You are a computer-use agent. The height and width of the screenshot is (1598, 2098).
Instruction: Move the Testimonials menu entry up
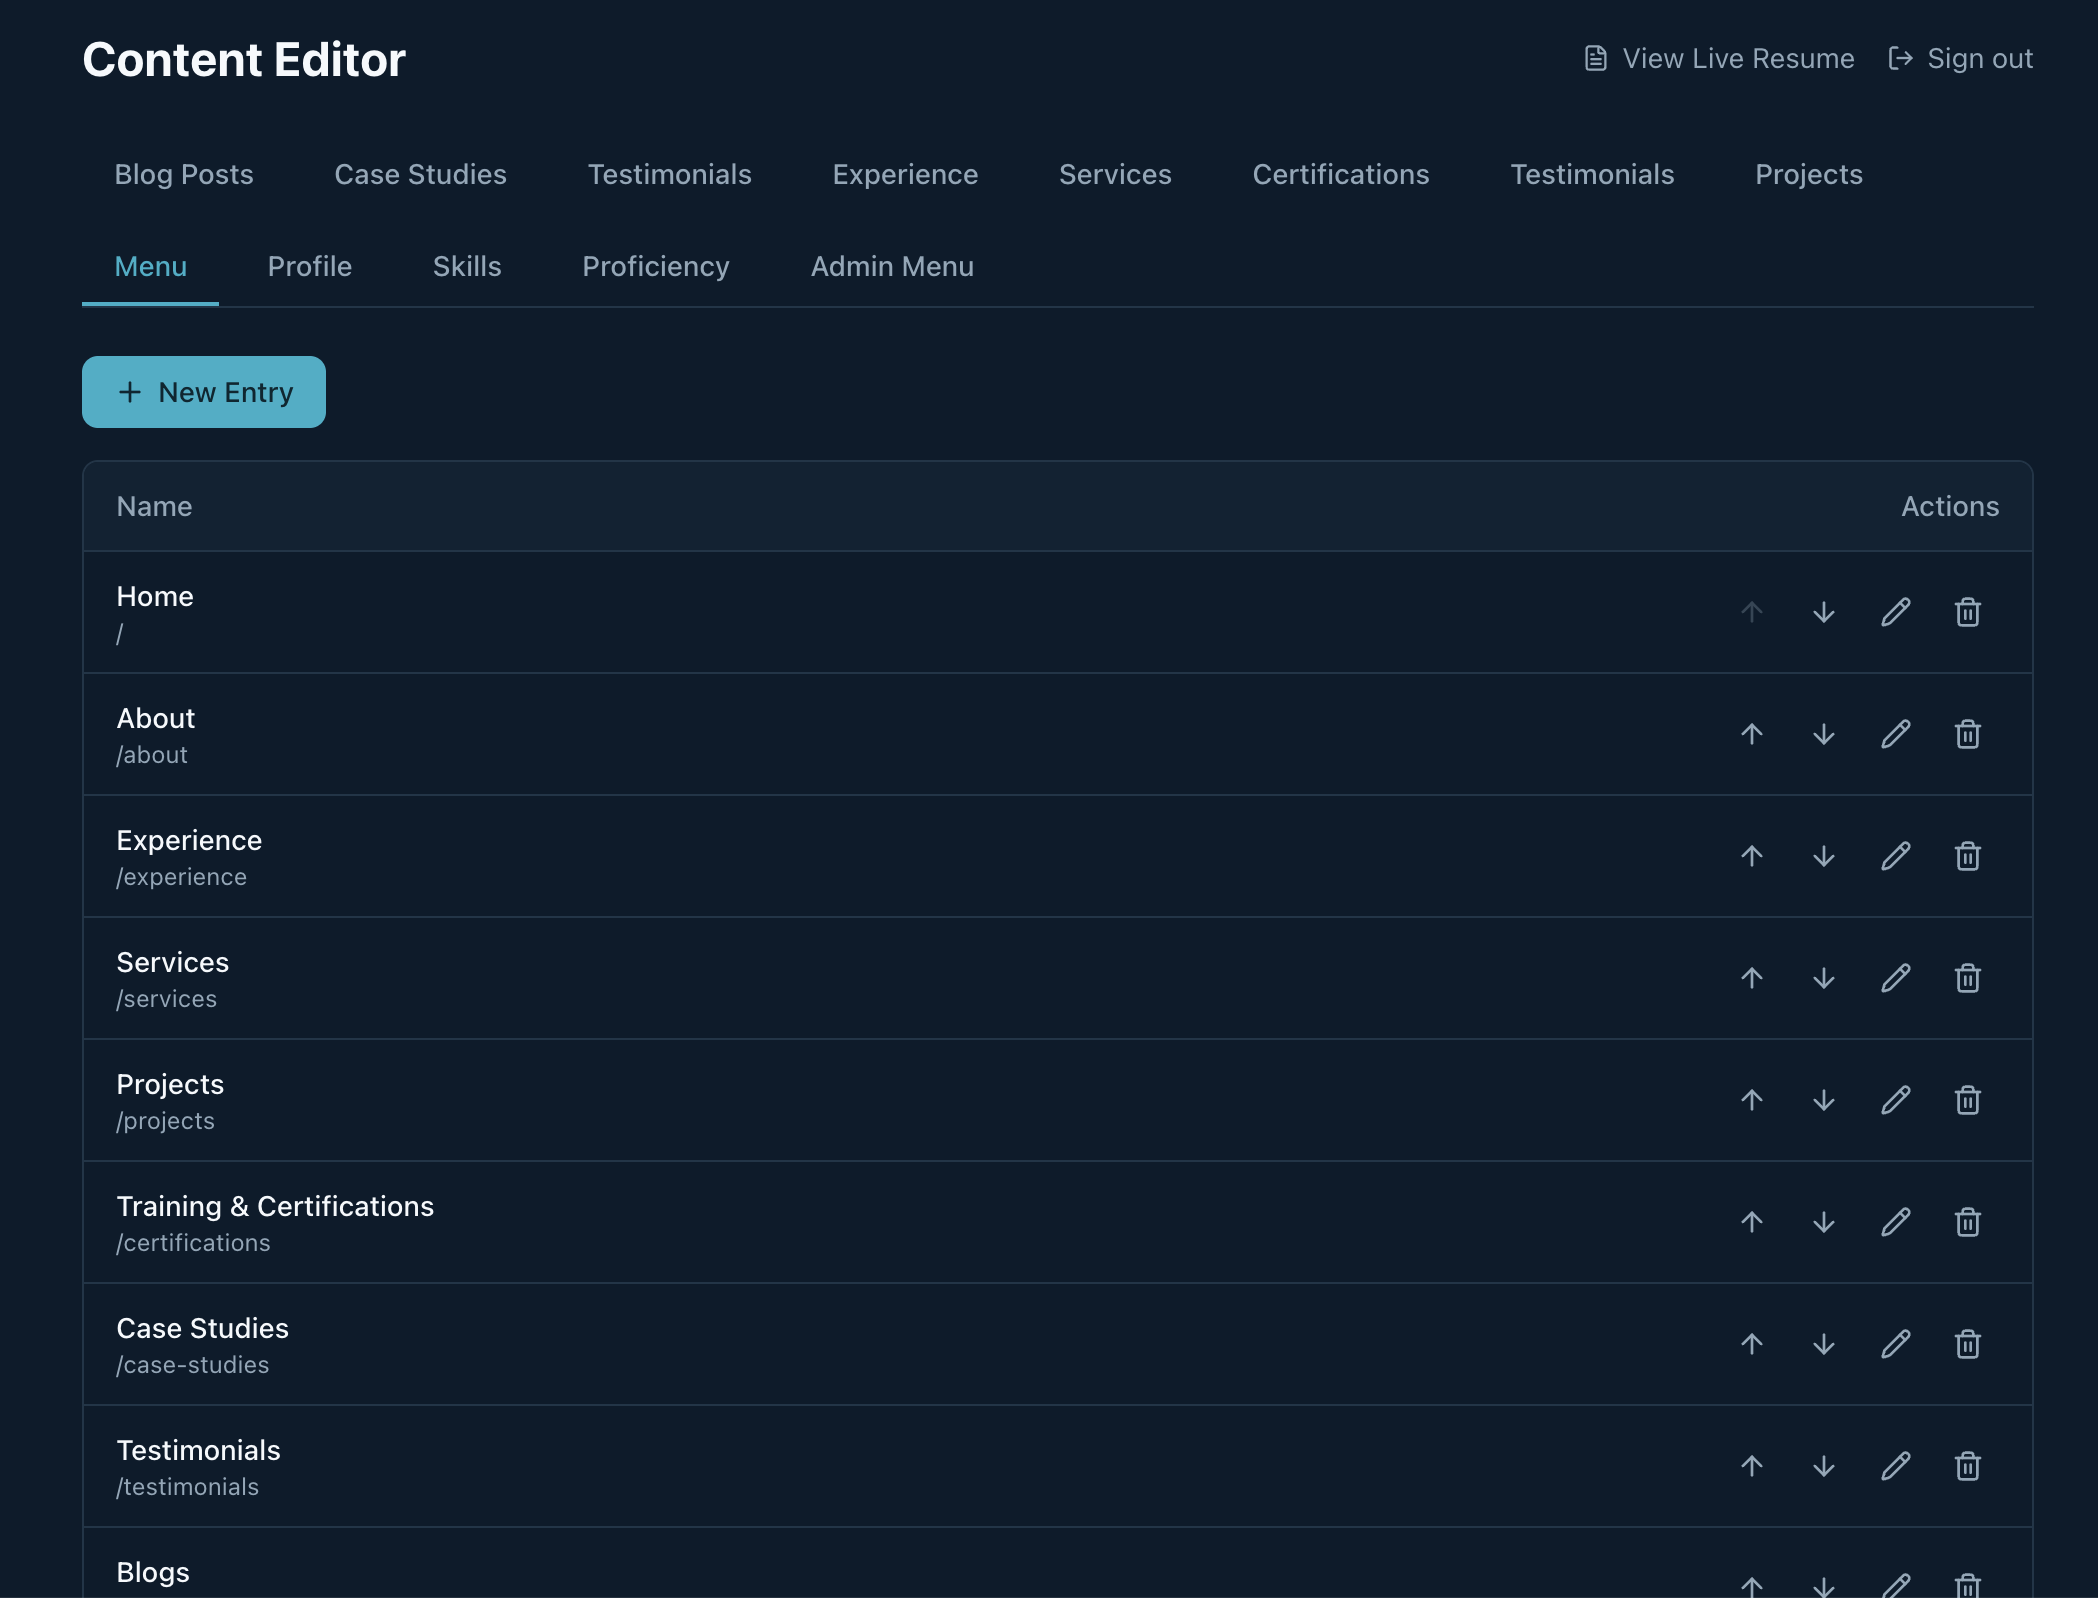pos(1752,1466)
